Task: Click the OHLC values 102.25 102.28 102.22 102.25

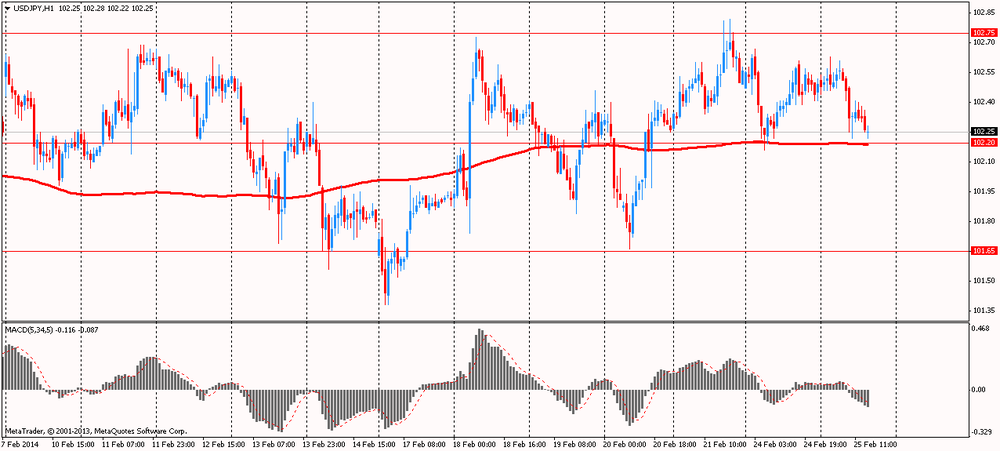Action: pos(105,9)
